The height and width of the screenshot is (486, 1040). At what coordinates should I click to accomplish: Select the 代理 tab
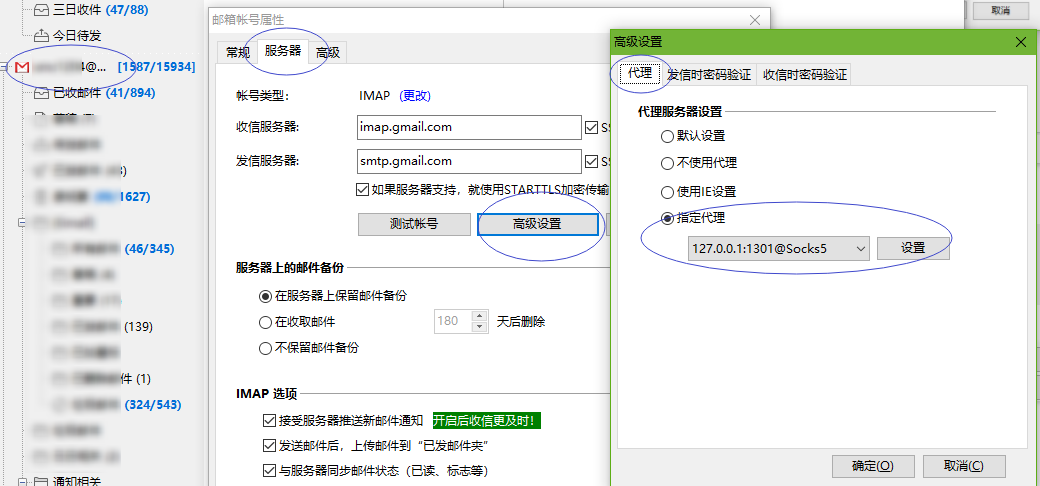click(640, 73)
